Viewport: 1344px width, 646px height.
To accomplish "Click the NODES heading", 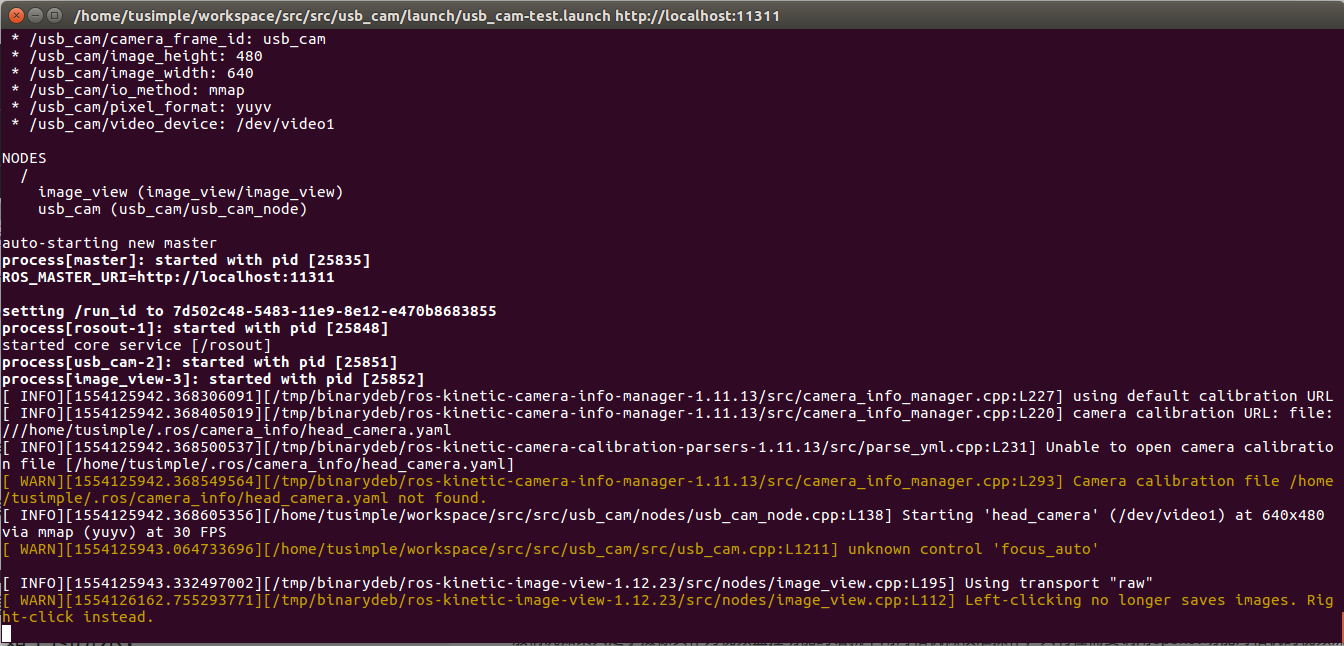I will click(x=24, y=158).
